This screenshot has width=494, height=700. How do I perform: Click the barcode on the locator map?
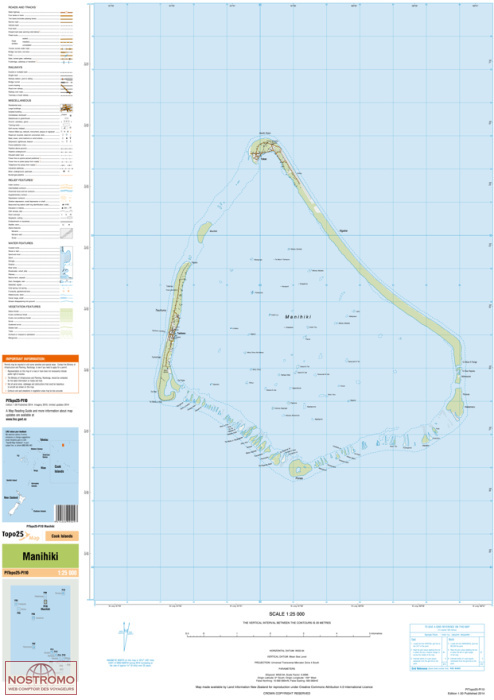point(66,513)
